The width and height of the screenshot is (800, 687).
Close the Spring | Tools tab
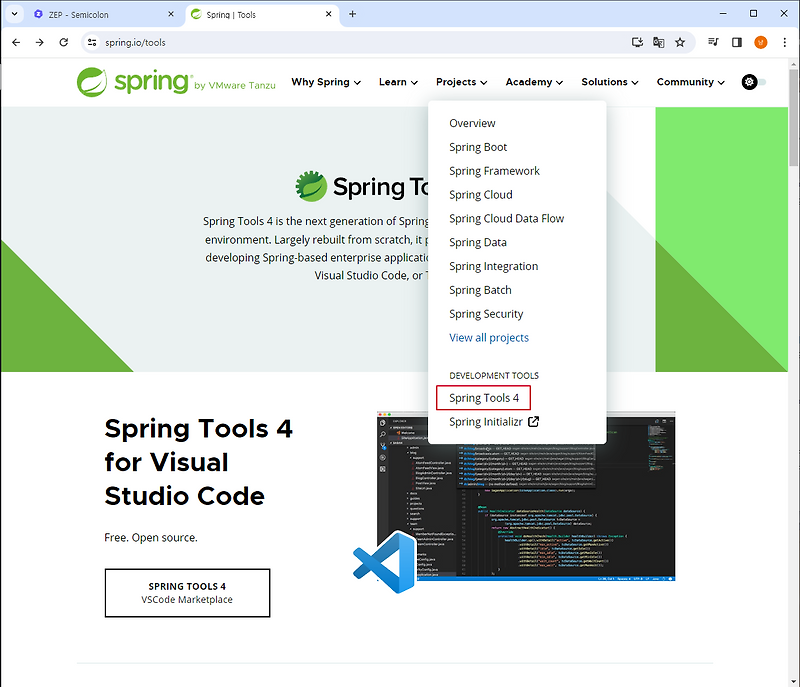coord(329,14)
